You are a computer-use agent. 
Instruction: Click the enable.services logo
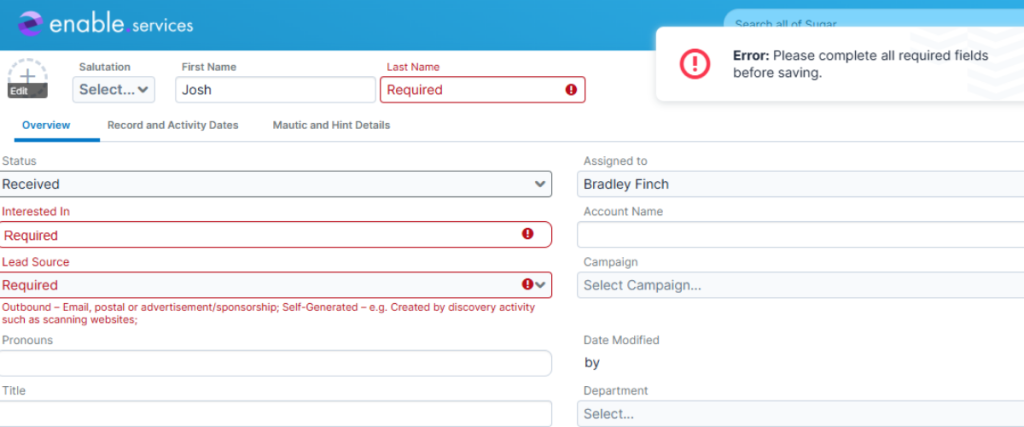pos(104,25)
